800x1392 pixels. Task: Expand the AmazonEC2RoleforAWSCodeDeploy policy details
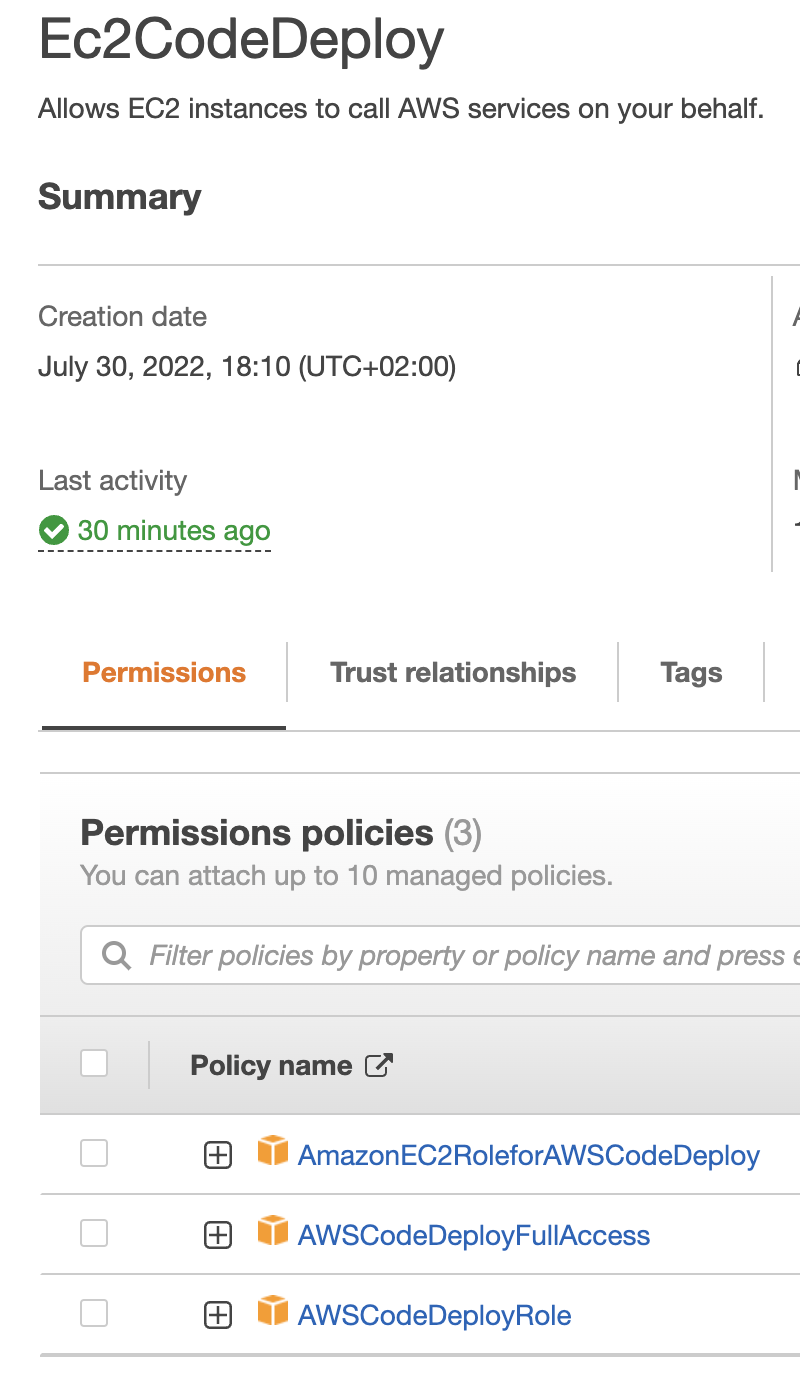point(218,1156)
